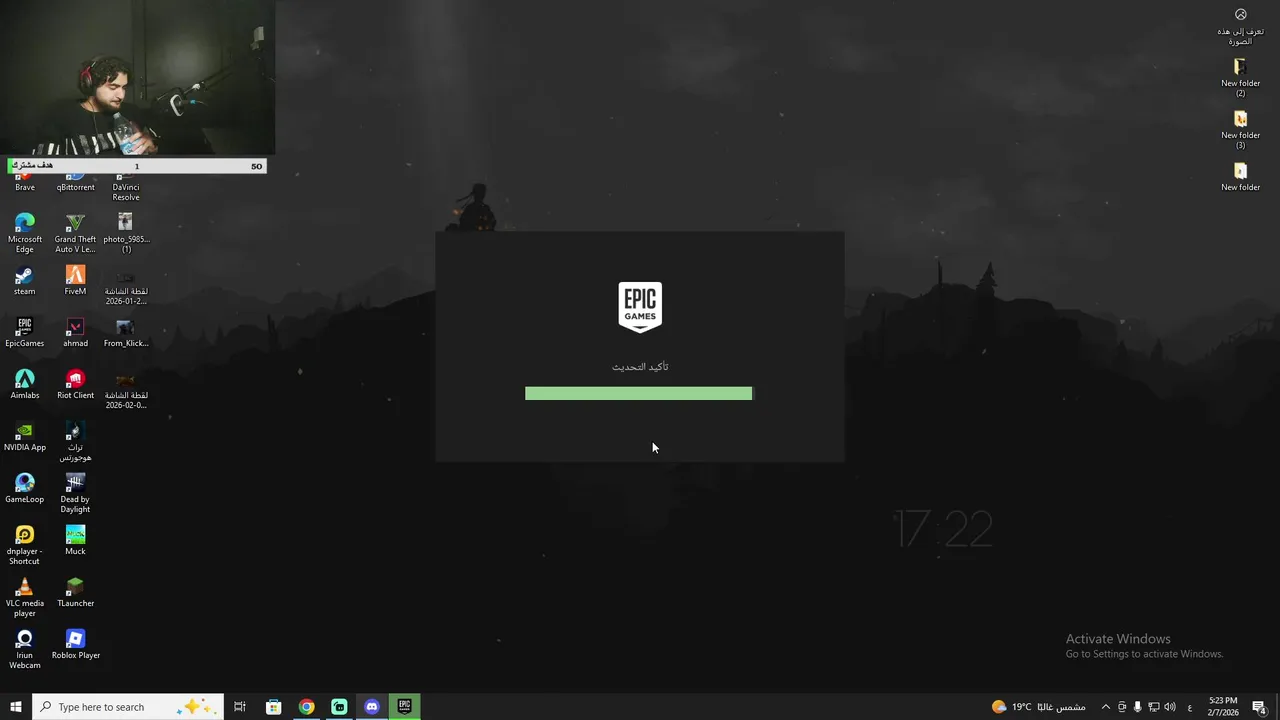This screenshot has height=720, width=1280.
Task: Select the GameLoop desktop shortcut
Action: 25,488
